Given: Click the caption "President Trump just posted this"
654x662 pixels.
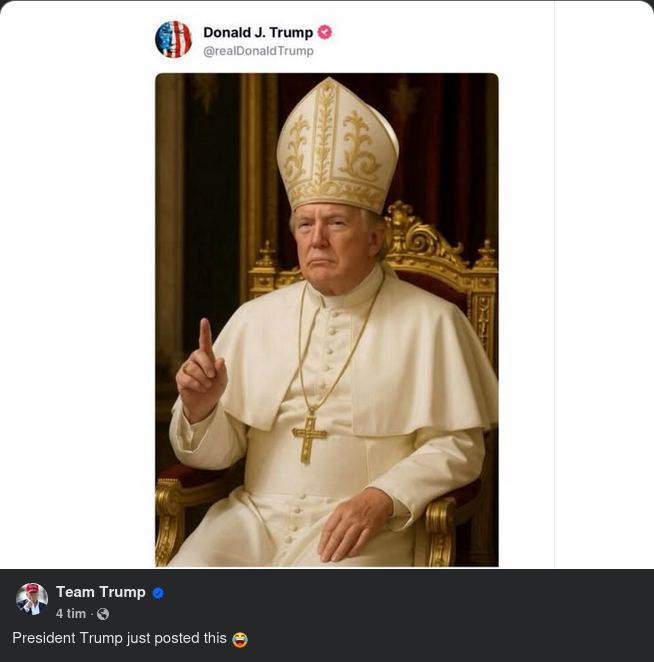Looking at the screenshot, I should 119,638.
